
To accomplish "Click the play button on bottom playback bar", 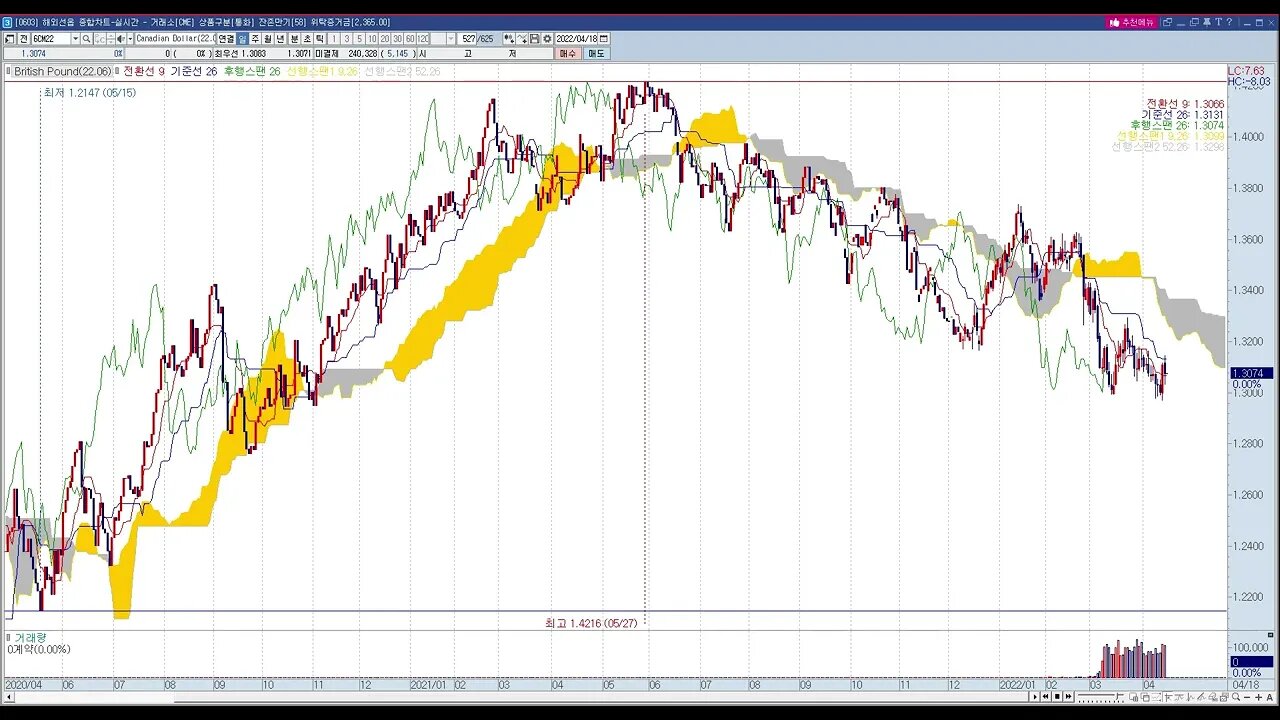I will pos(1035,696).
